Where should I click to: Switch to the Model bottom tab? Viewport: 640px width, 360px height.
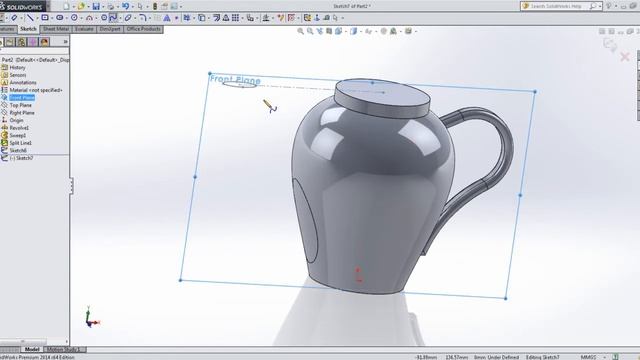click(x=31, y=349)
